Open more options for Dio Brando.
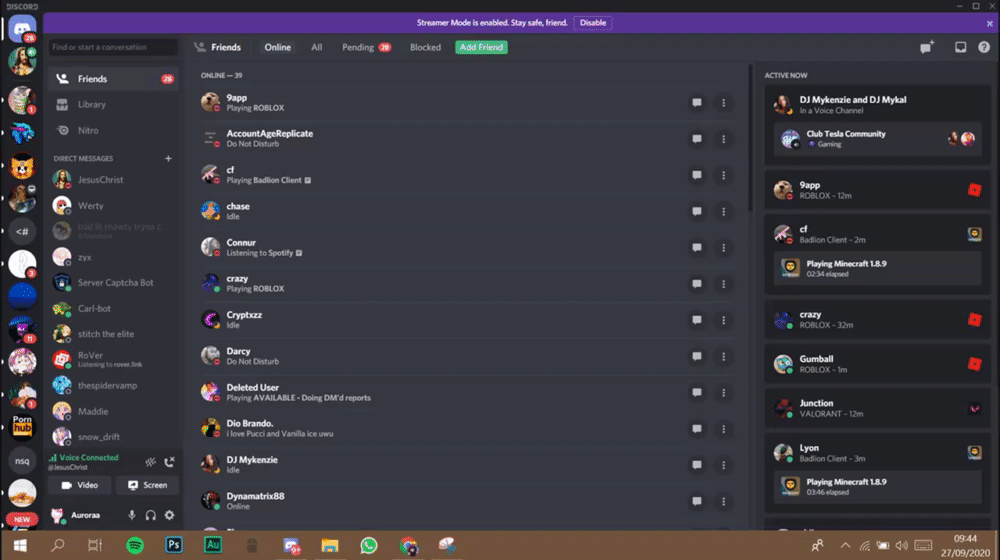Screen dimensions: 1000x560 [723, 429]
